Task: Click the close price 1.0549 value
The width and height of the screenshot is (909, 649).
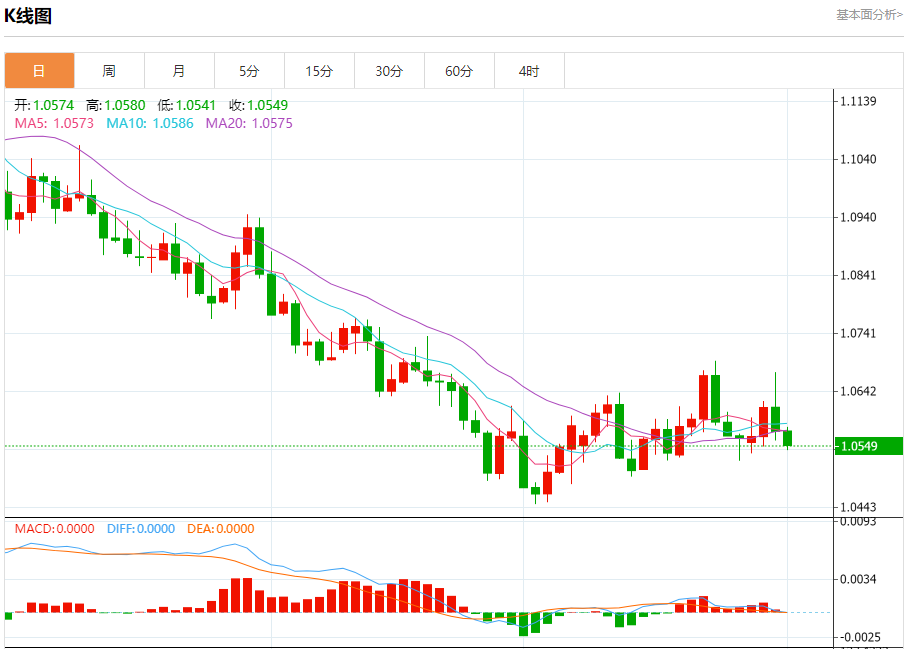Action: tap(267, 105)
